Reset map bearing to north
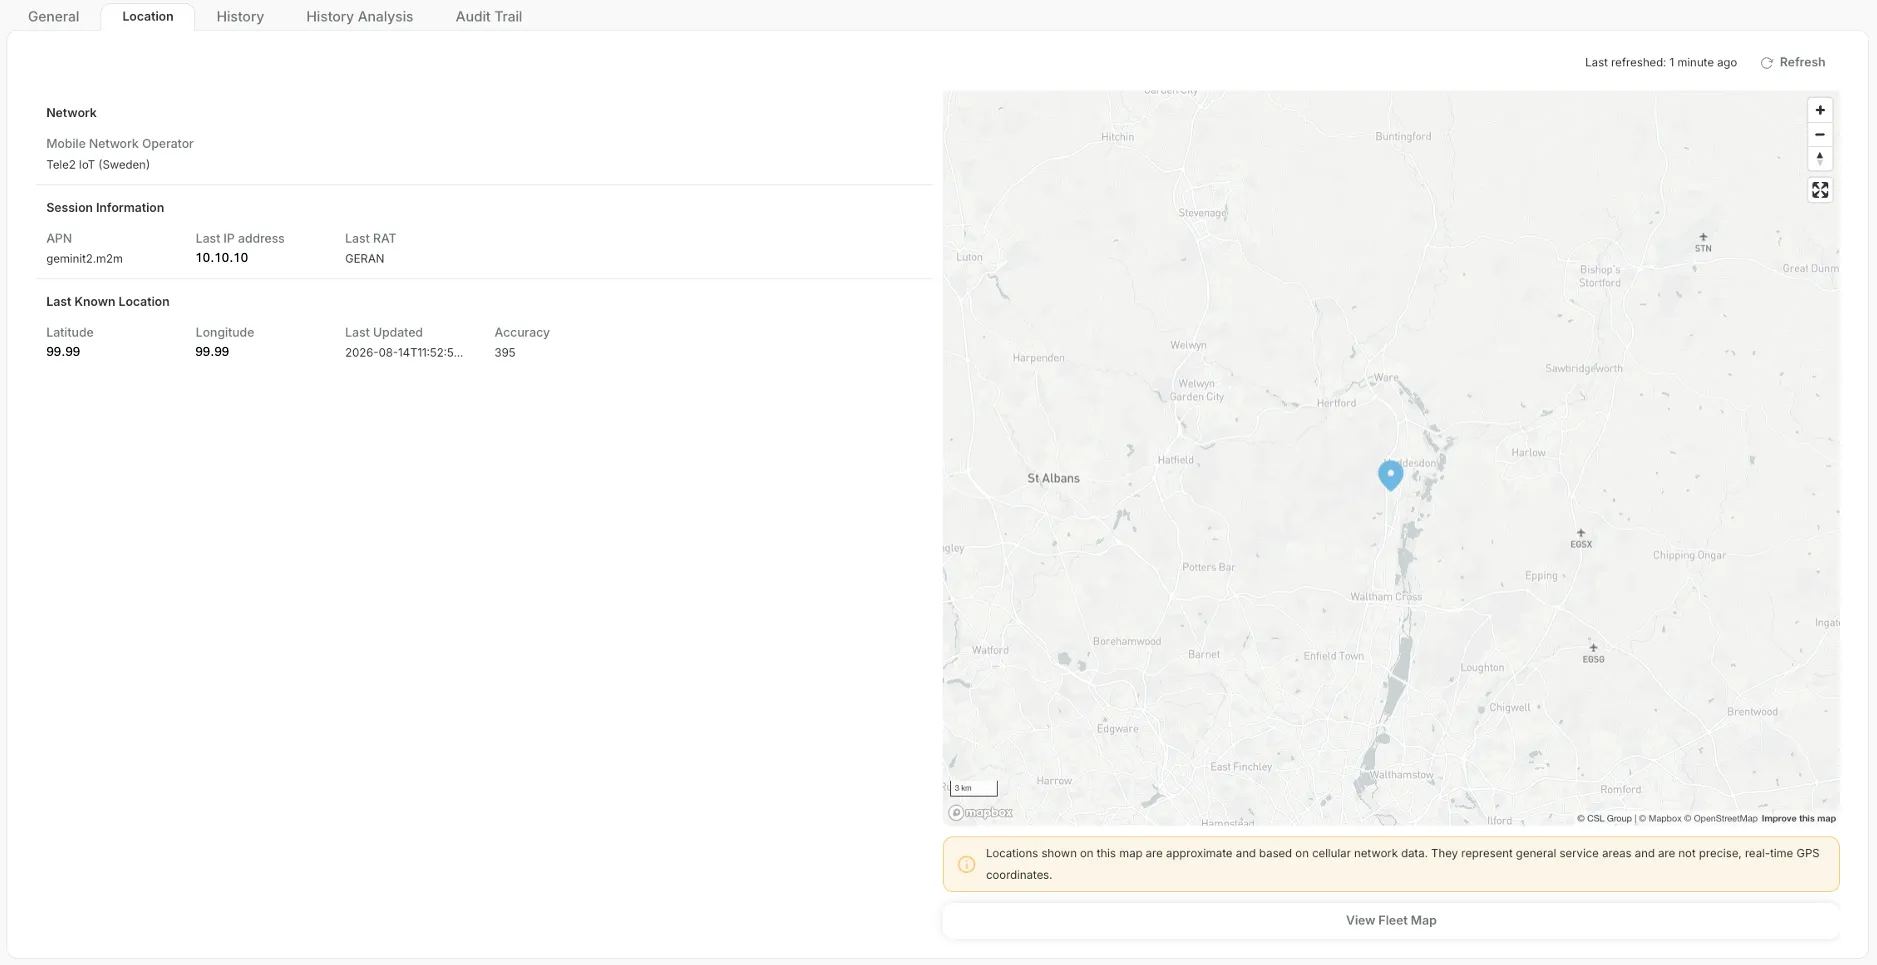 pos(1820,158)
